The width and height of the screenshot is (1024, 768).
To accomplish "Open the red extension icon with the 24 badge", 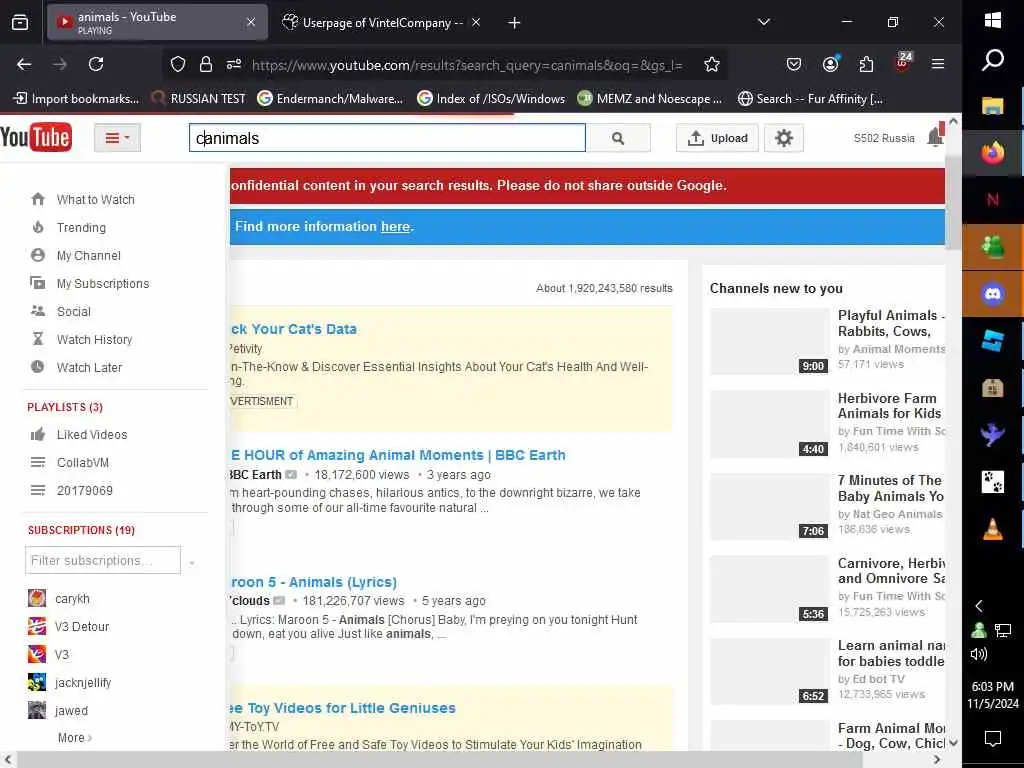I will click(903, 63).
